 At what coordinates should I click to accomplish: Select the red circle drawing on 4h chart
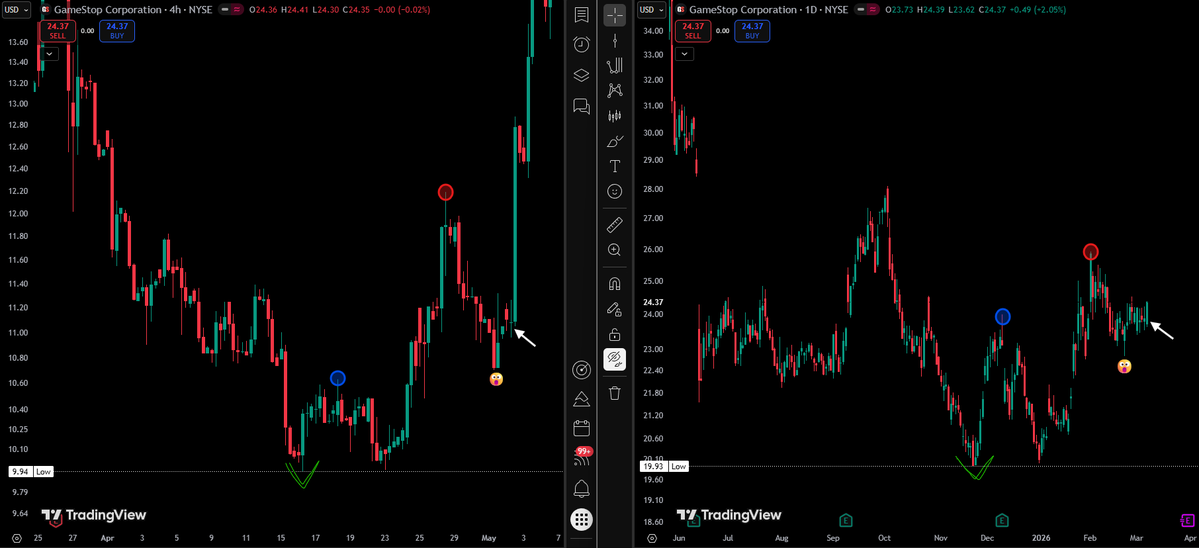tap(446, 192)
